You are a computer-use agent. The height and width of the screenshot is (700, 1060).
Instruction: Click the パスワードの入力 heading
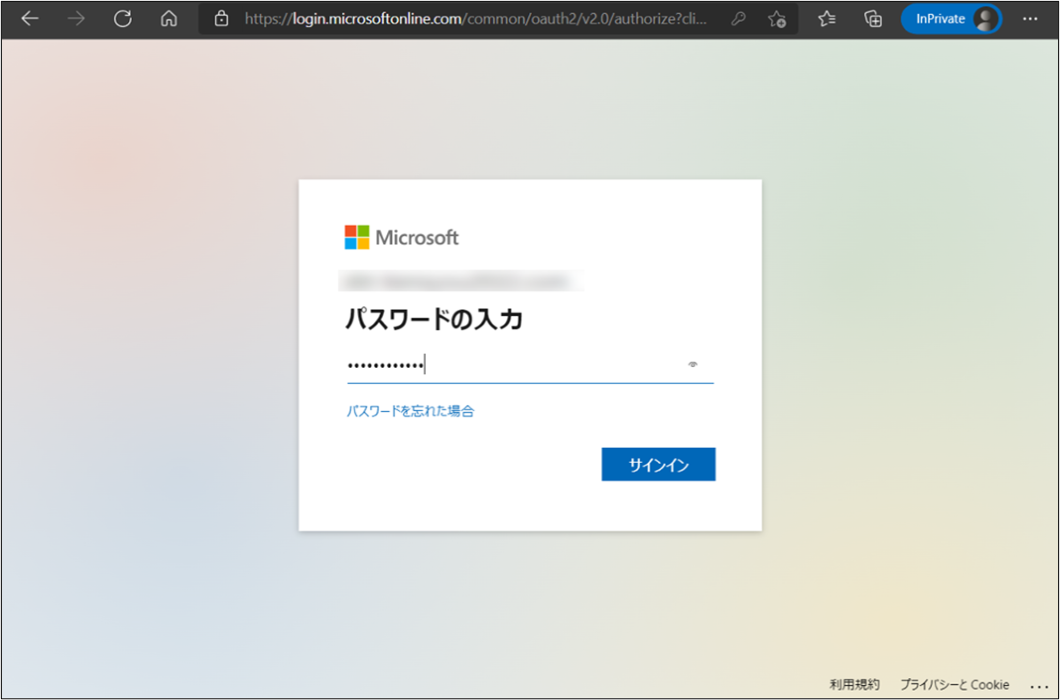[x=434, y=319]
